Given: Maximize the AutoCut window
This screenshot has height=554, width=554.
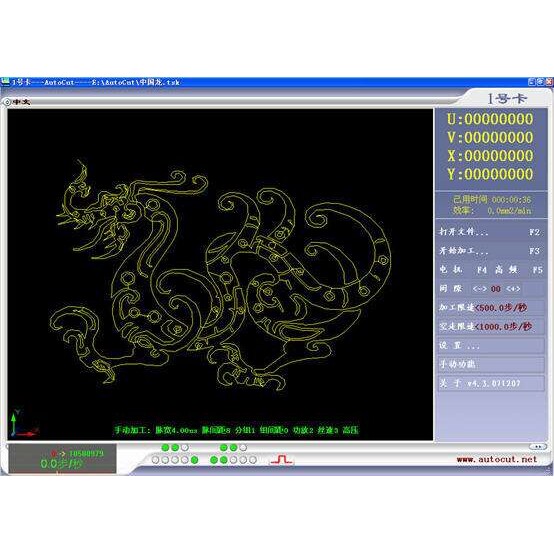Looking at the screenshot, I should (540, 82).
